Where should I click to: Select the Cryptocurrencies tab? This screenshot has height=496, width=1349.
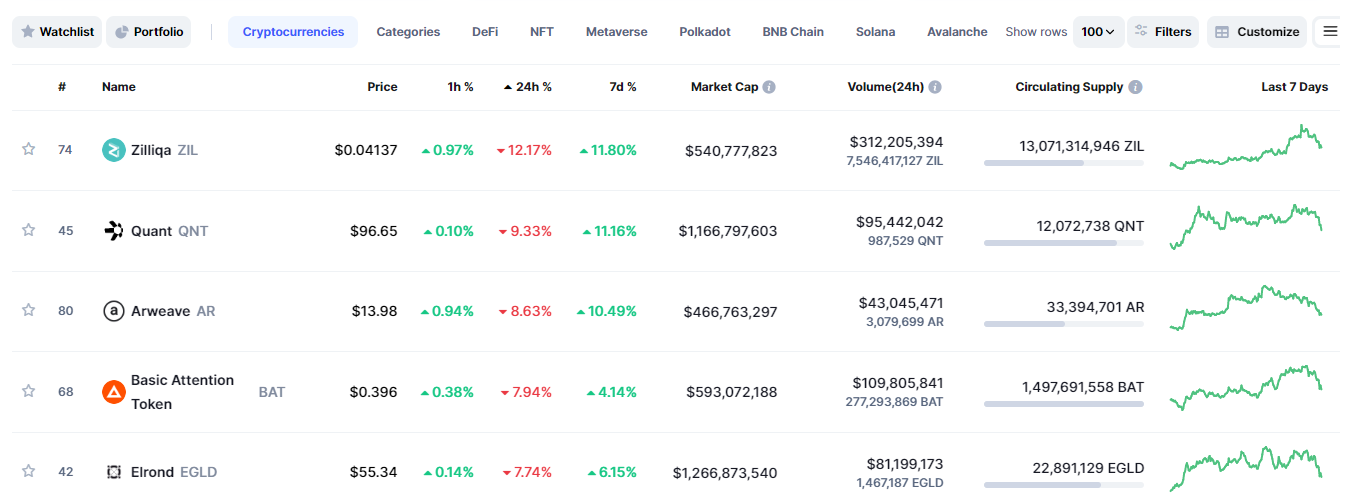pyautogui.click(x=293, y=32)
